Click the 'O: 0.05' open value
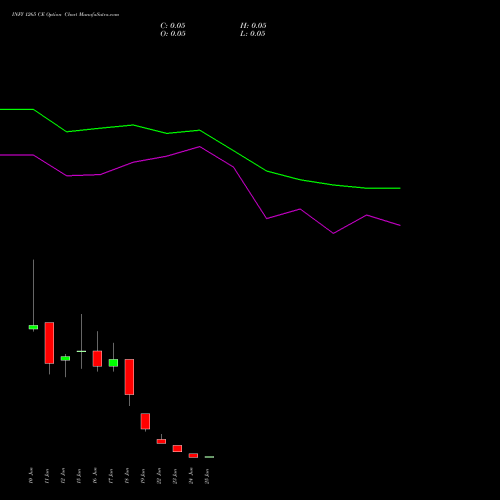The height and width of the screenshot is (500, 500). pyautogui.click(x=173, y=34)
